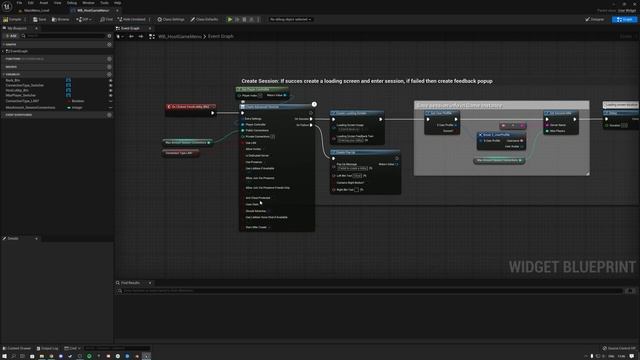This screenshot has width=640, height=360.
Task: Click the Compile button in the toolbar
Action: tap(12, 19)
